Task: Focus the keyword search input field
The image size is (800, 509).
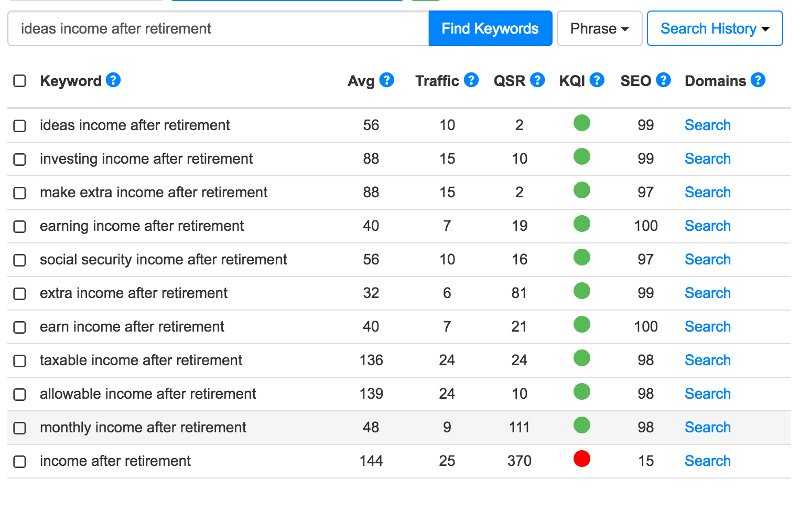Action: (x=218, y=29)
